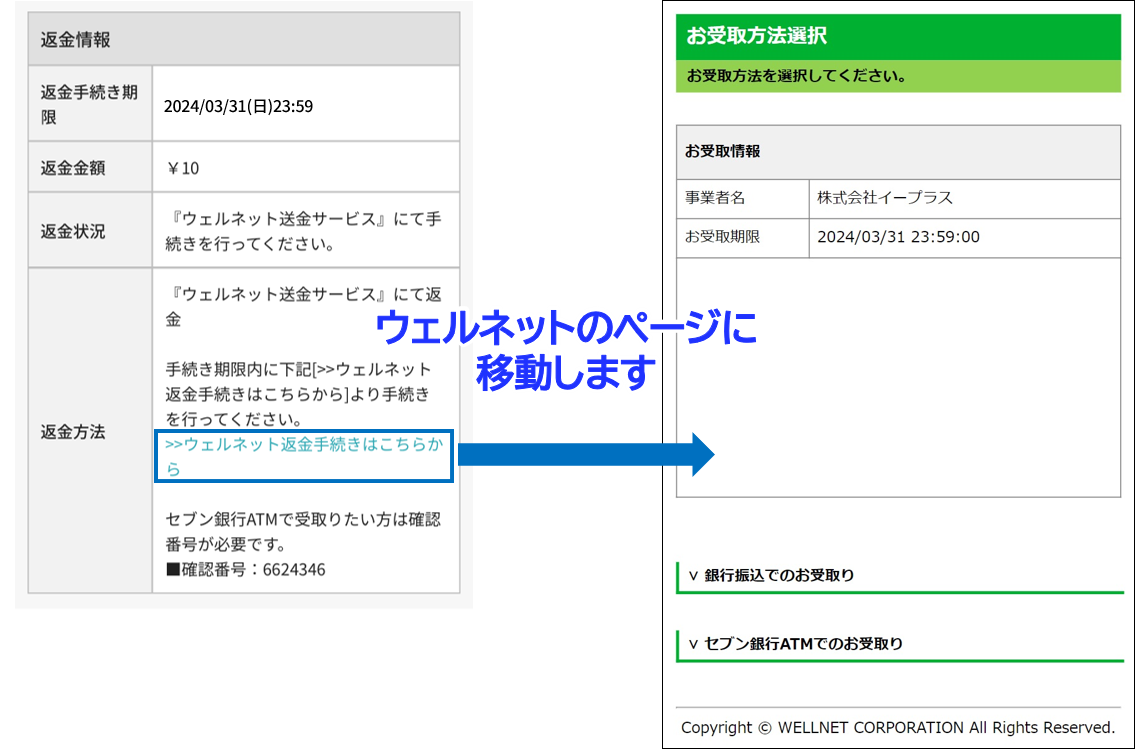Select the お受取期限 value 2024/03/31 23:59:00
The height and width of the screenshot is (749, 1135).
click(x=898, y=237)
